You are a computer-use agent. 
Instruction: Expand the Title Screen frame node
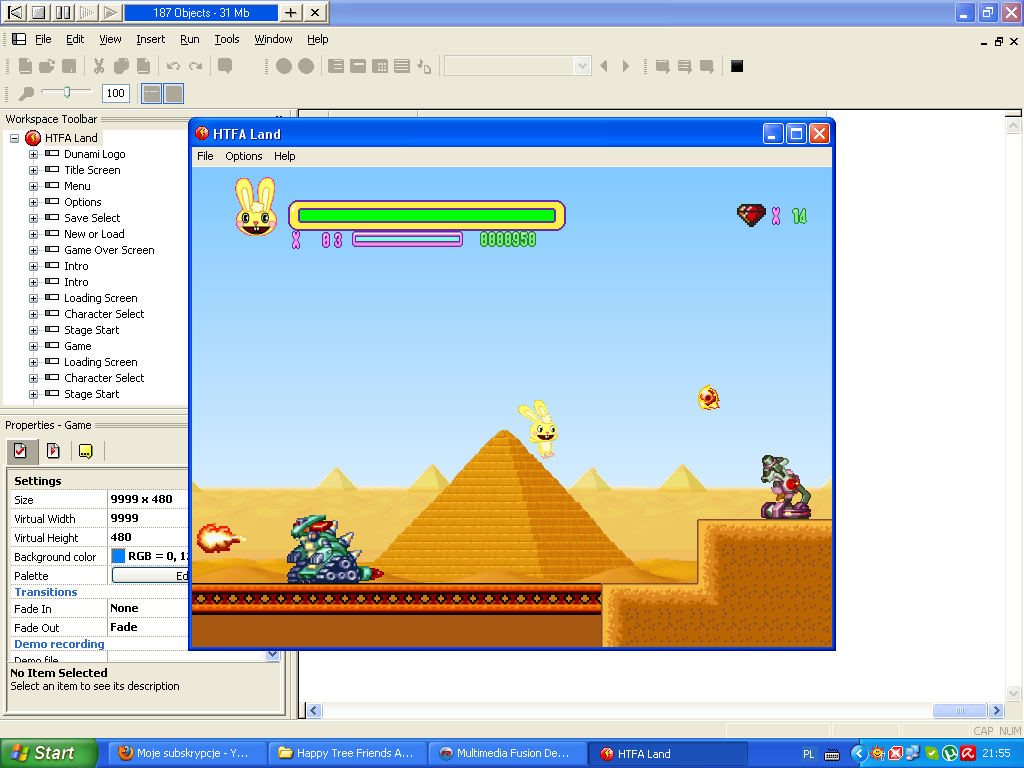coord(33,170)
